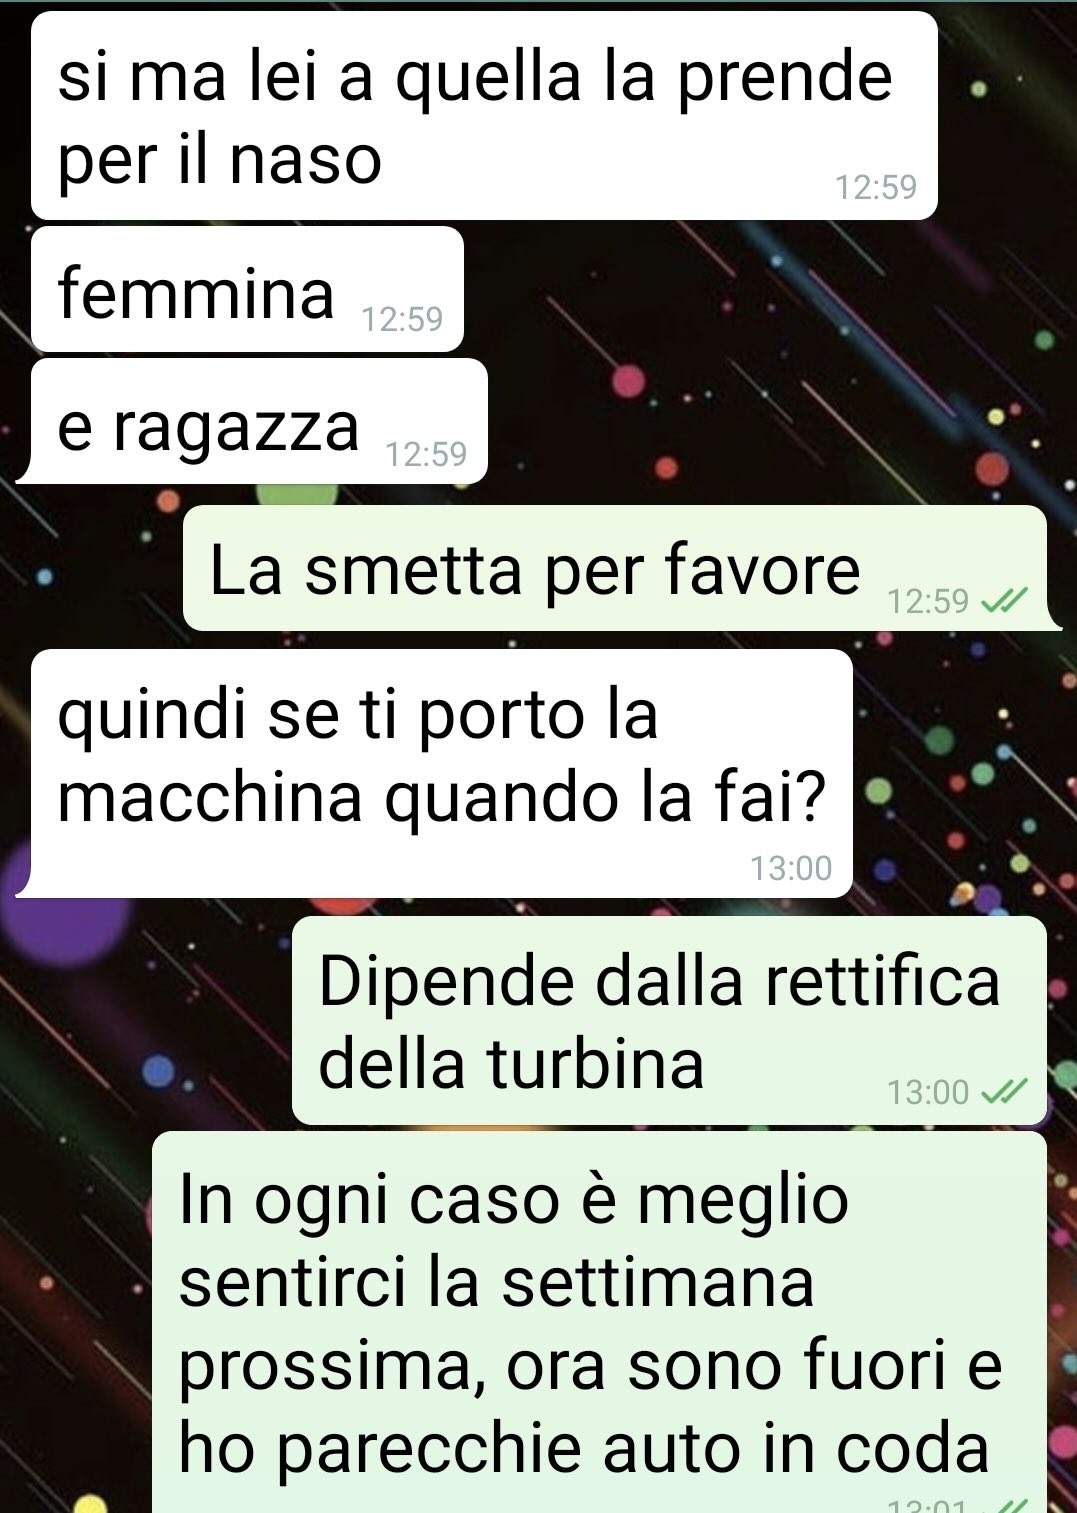Screen dimensions: 1077x1513
Task: Click the cut-off 13:01 timestamp on the last message
Action: pyautogui.click(x=928, y=1506)
